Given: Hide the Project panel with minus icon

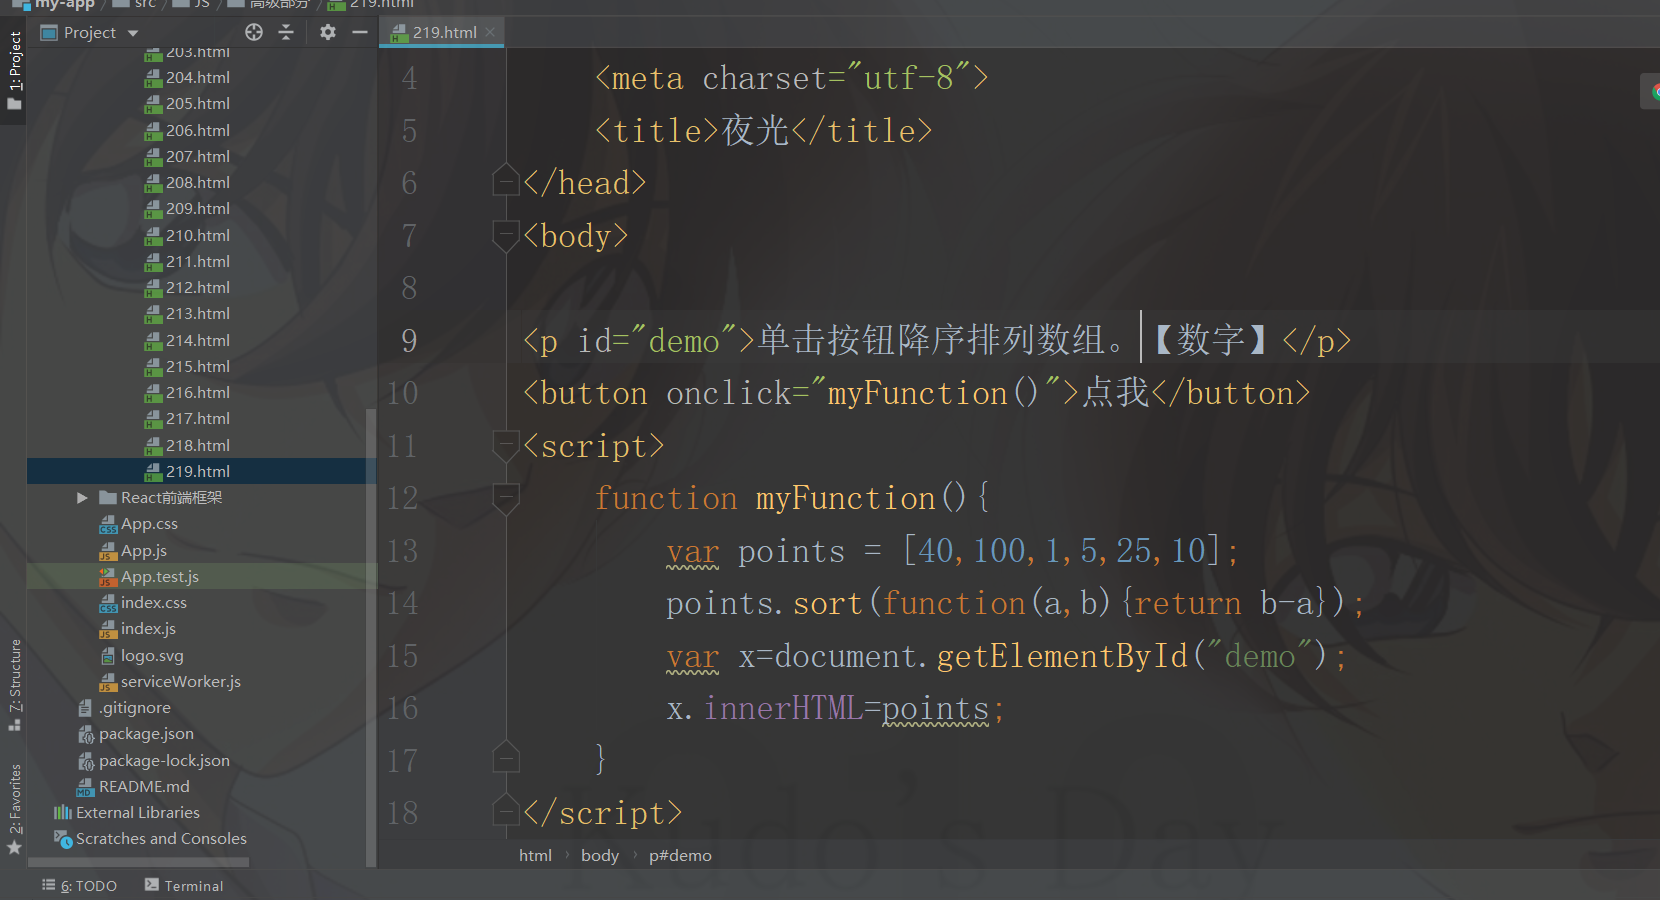Looking at the screenshot, I should tap(360, 32).
